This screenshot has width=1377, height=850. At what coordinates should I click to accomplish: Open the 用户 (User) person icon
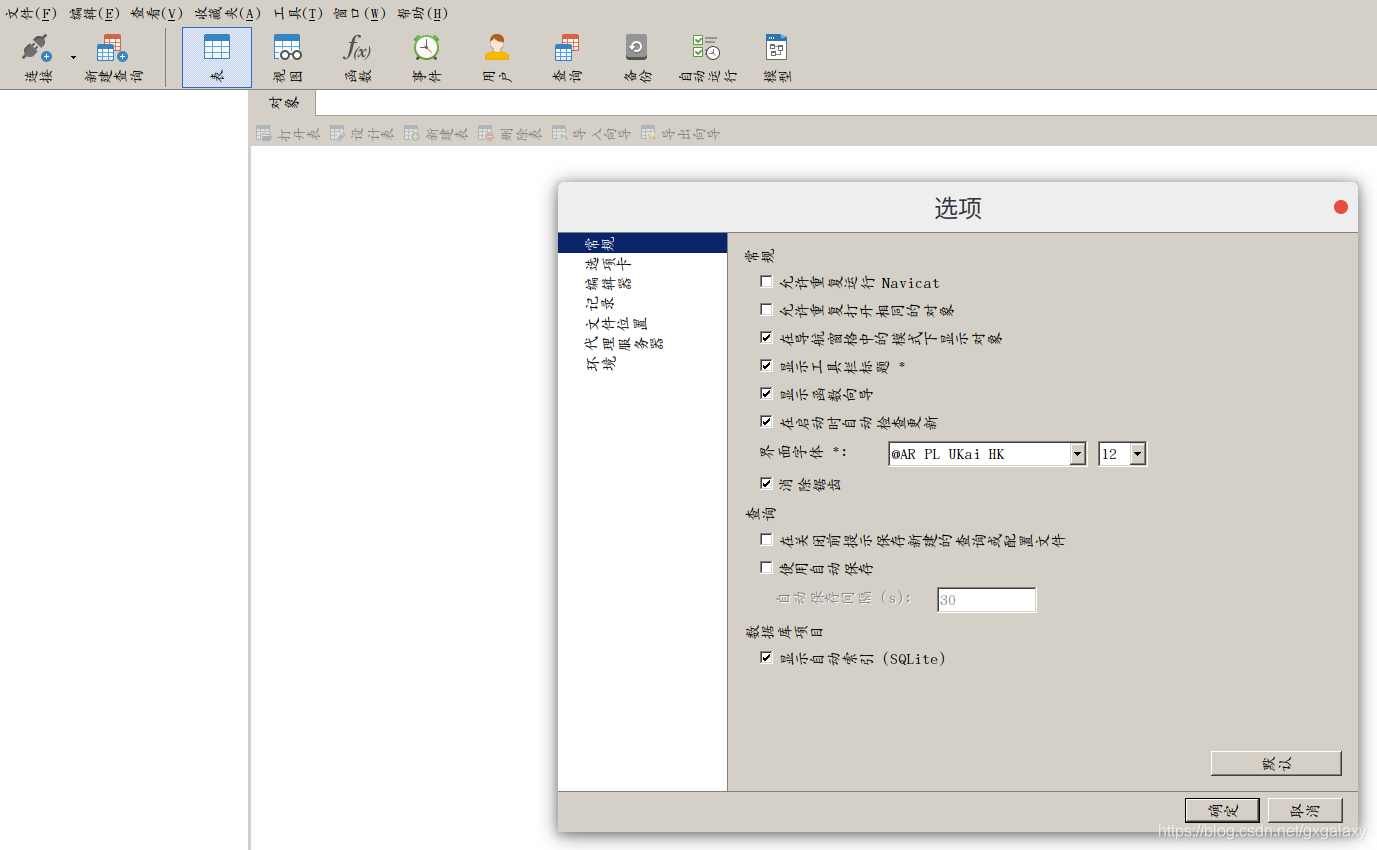[x=497, y=47]
